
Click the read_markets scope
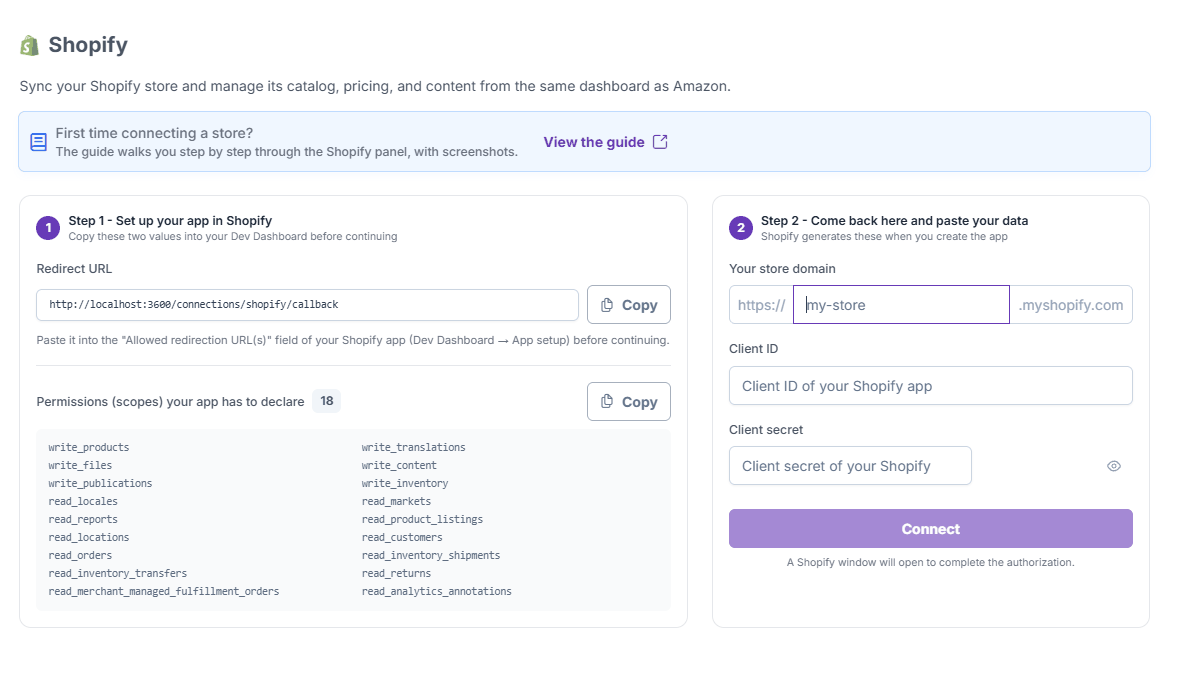click(x=396, y=502)
